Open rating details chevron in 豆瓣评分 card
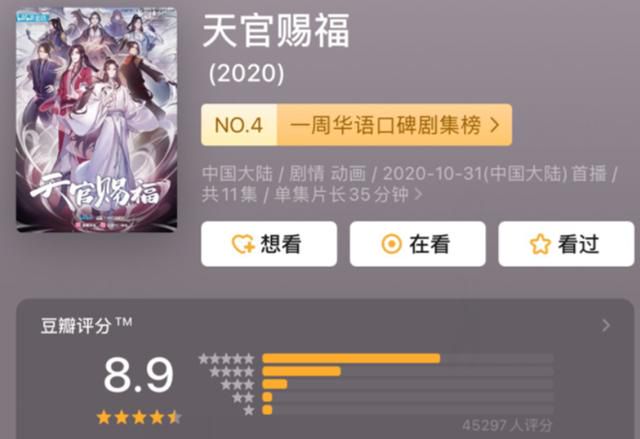Image resolution: width=640 pixels, height=439 pixels. pyautogui.click(x=606, y=325)
